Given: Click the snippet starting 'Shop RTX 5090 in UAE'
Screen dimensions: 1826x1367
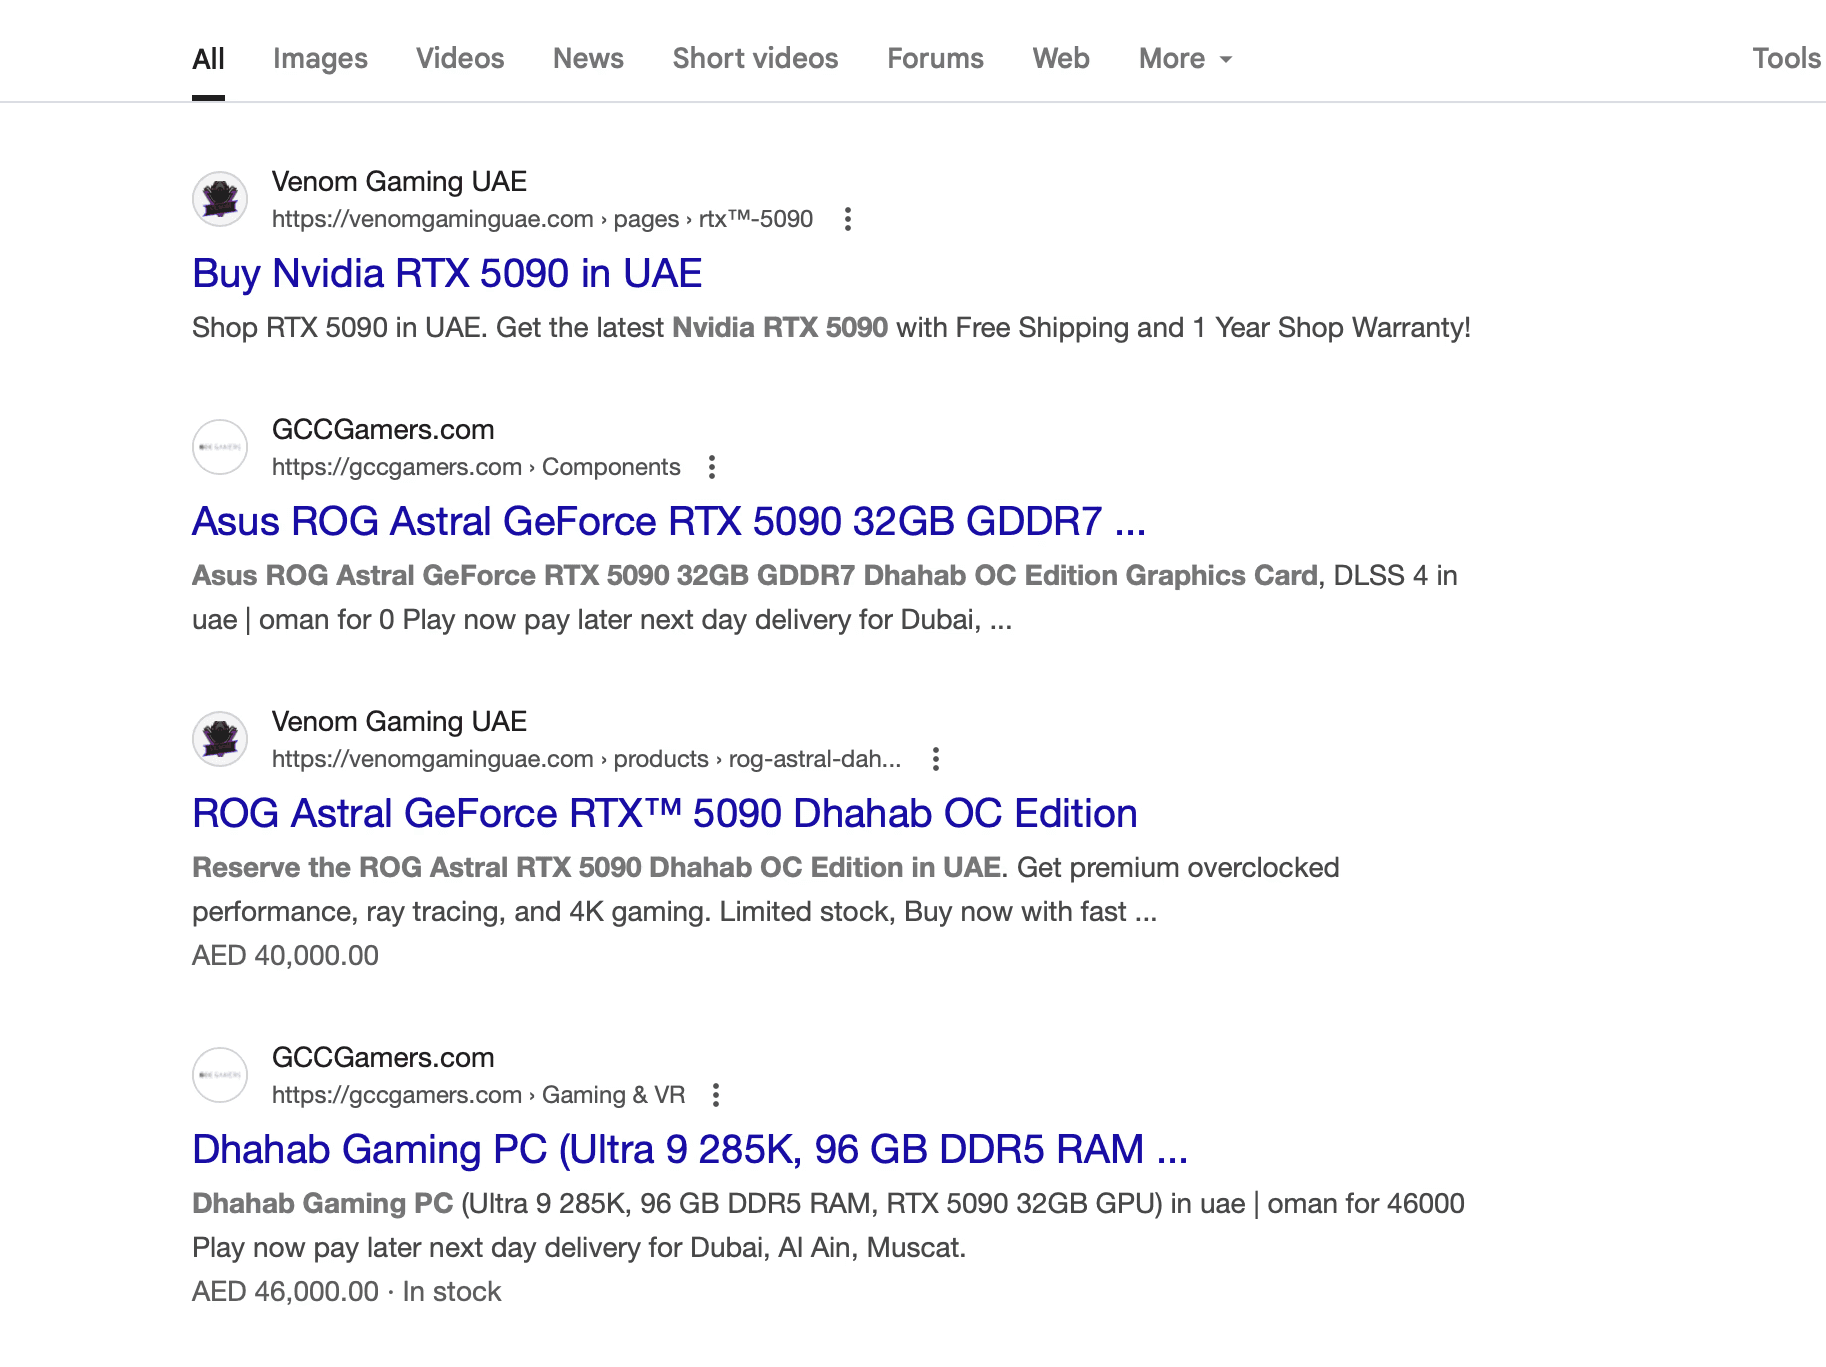Looking at the screenshot, I should pyautogui.click(x=831, y=327).
